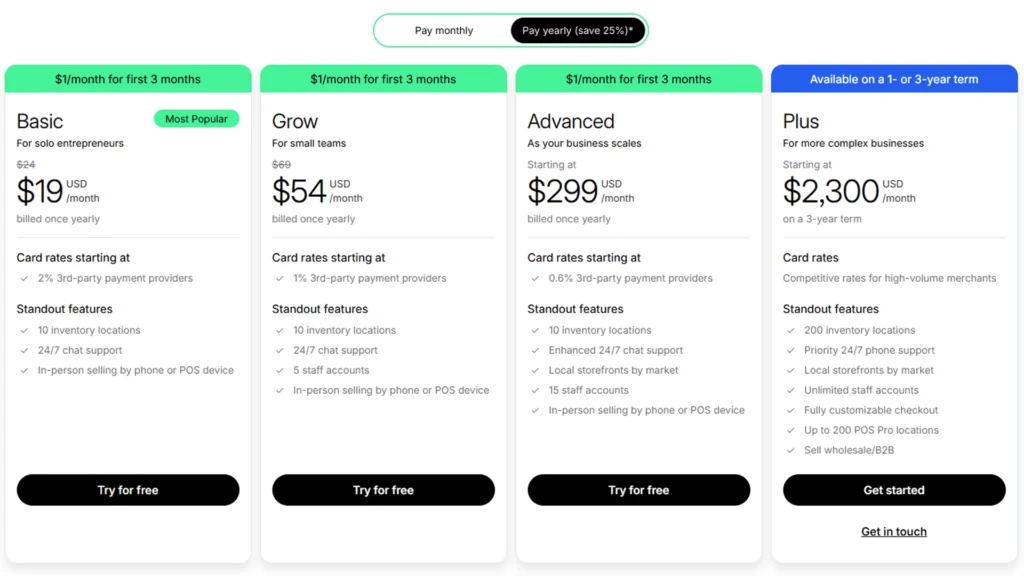Click Get started on the Plus plan
This screenshot has height=576, width=1024.
pyautogui.click(x=894, y=490)
